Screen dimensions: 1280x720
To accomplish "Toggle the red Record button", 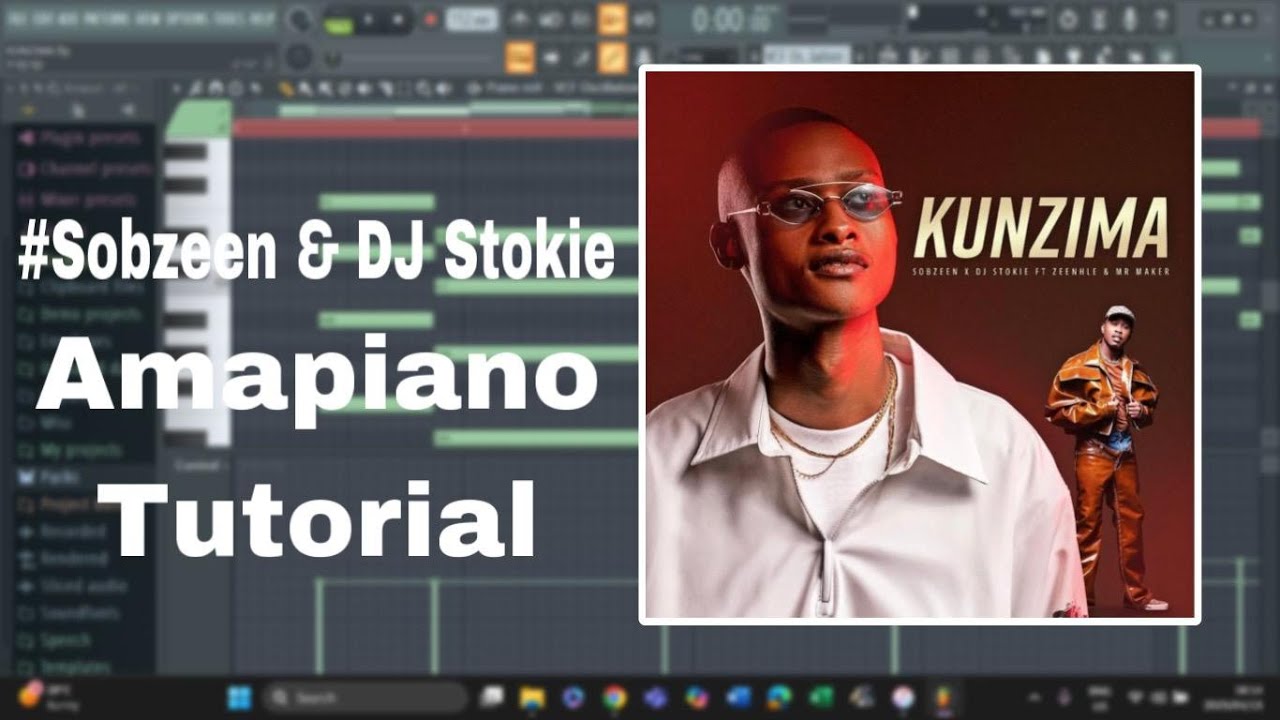I will click(x=431, y=19).
